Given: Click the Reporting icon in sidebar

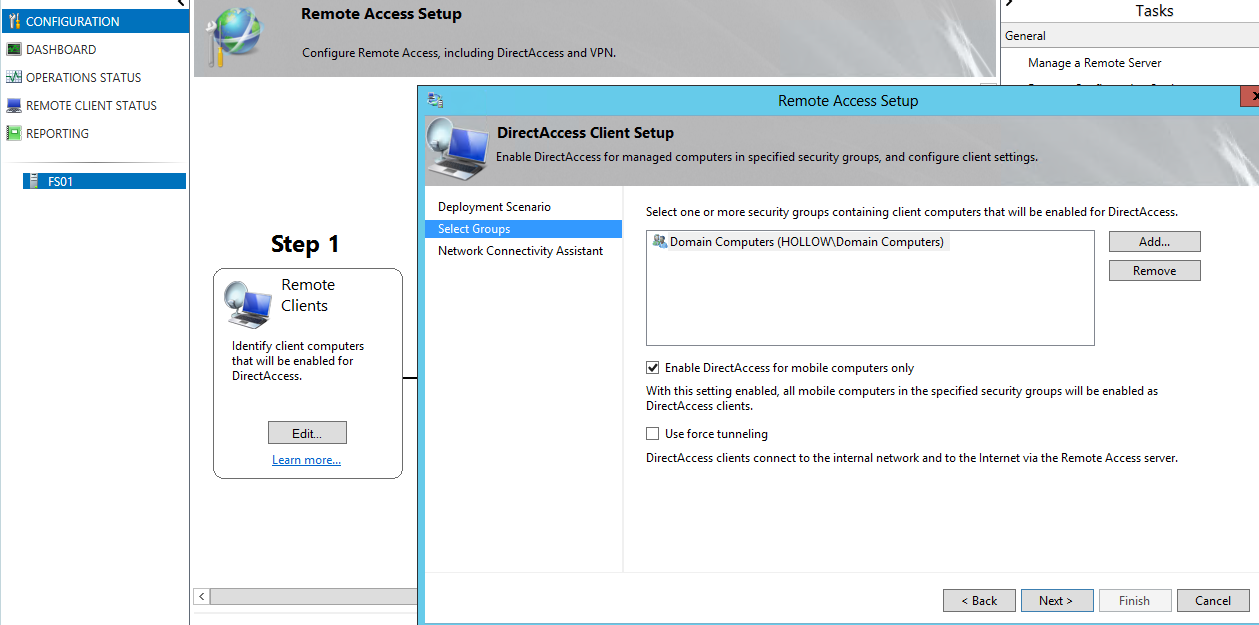Looking at the screenshot, I should (x=14, y=133).
